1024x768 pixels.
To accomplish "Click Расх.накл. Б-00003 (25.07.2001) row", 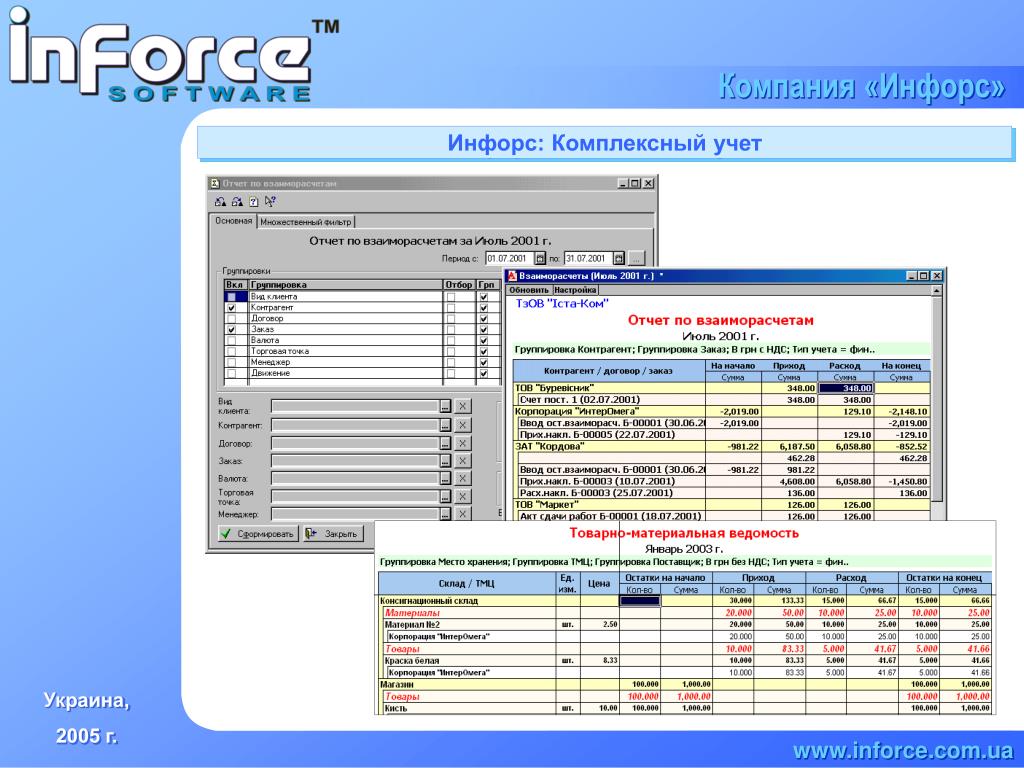I will point(722,493).
